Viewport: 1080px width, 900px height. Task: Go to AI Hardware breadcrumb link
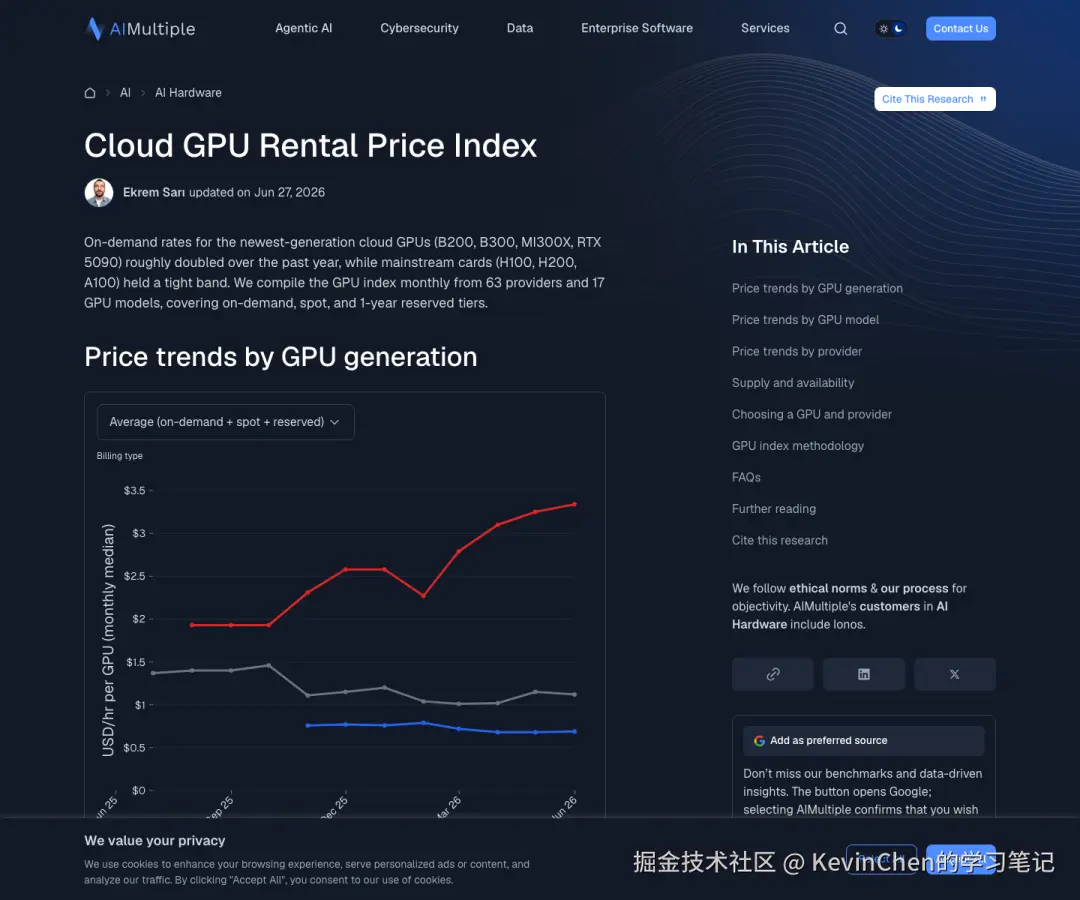188,92
